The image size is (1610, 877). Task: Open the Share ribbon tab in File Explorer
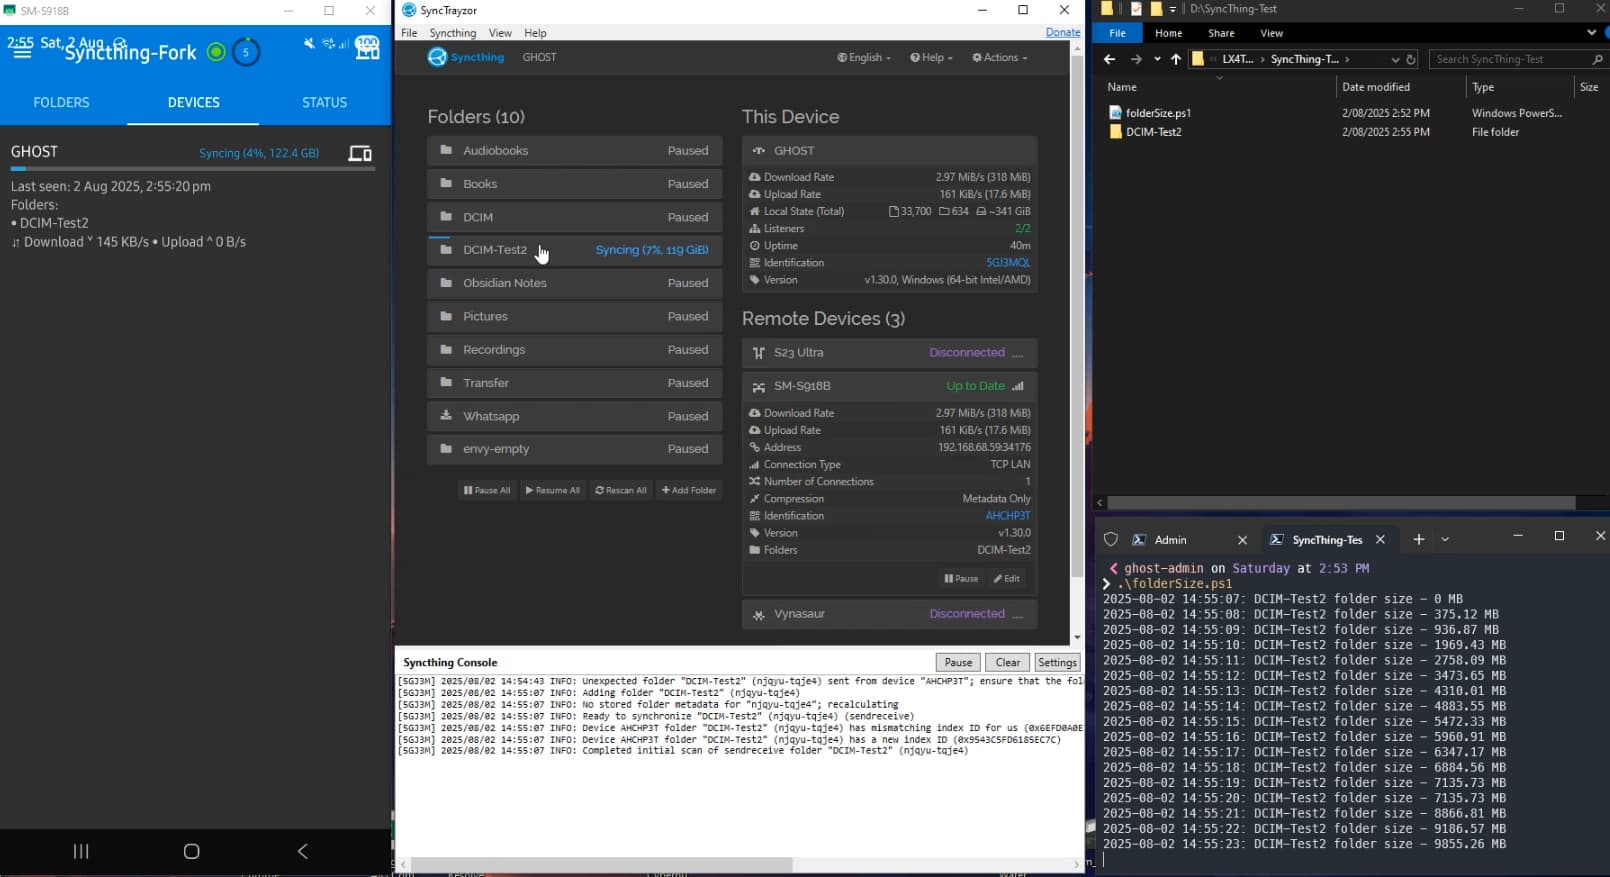(x=1221, y=33)
